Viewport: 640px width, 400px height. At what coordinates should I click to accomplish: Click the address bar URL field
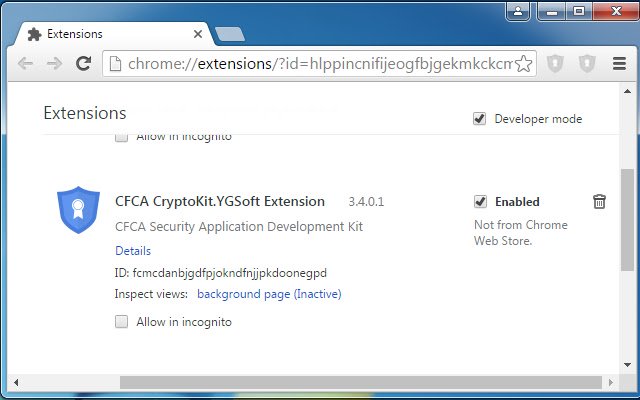[310, 64]
